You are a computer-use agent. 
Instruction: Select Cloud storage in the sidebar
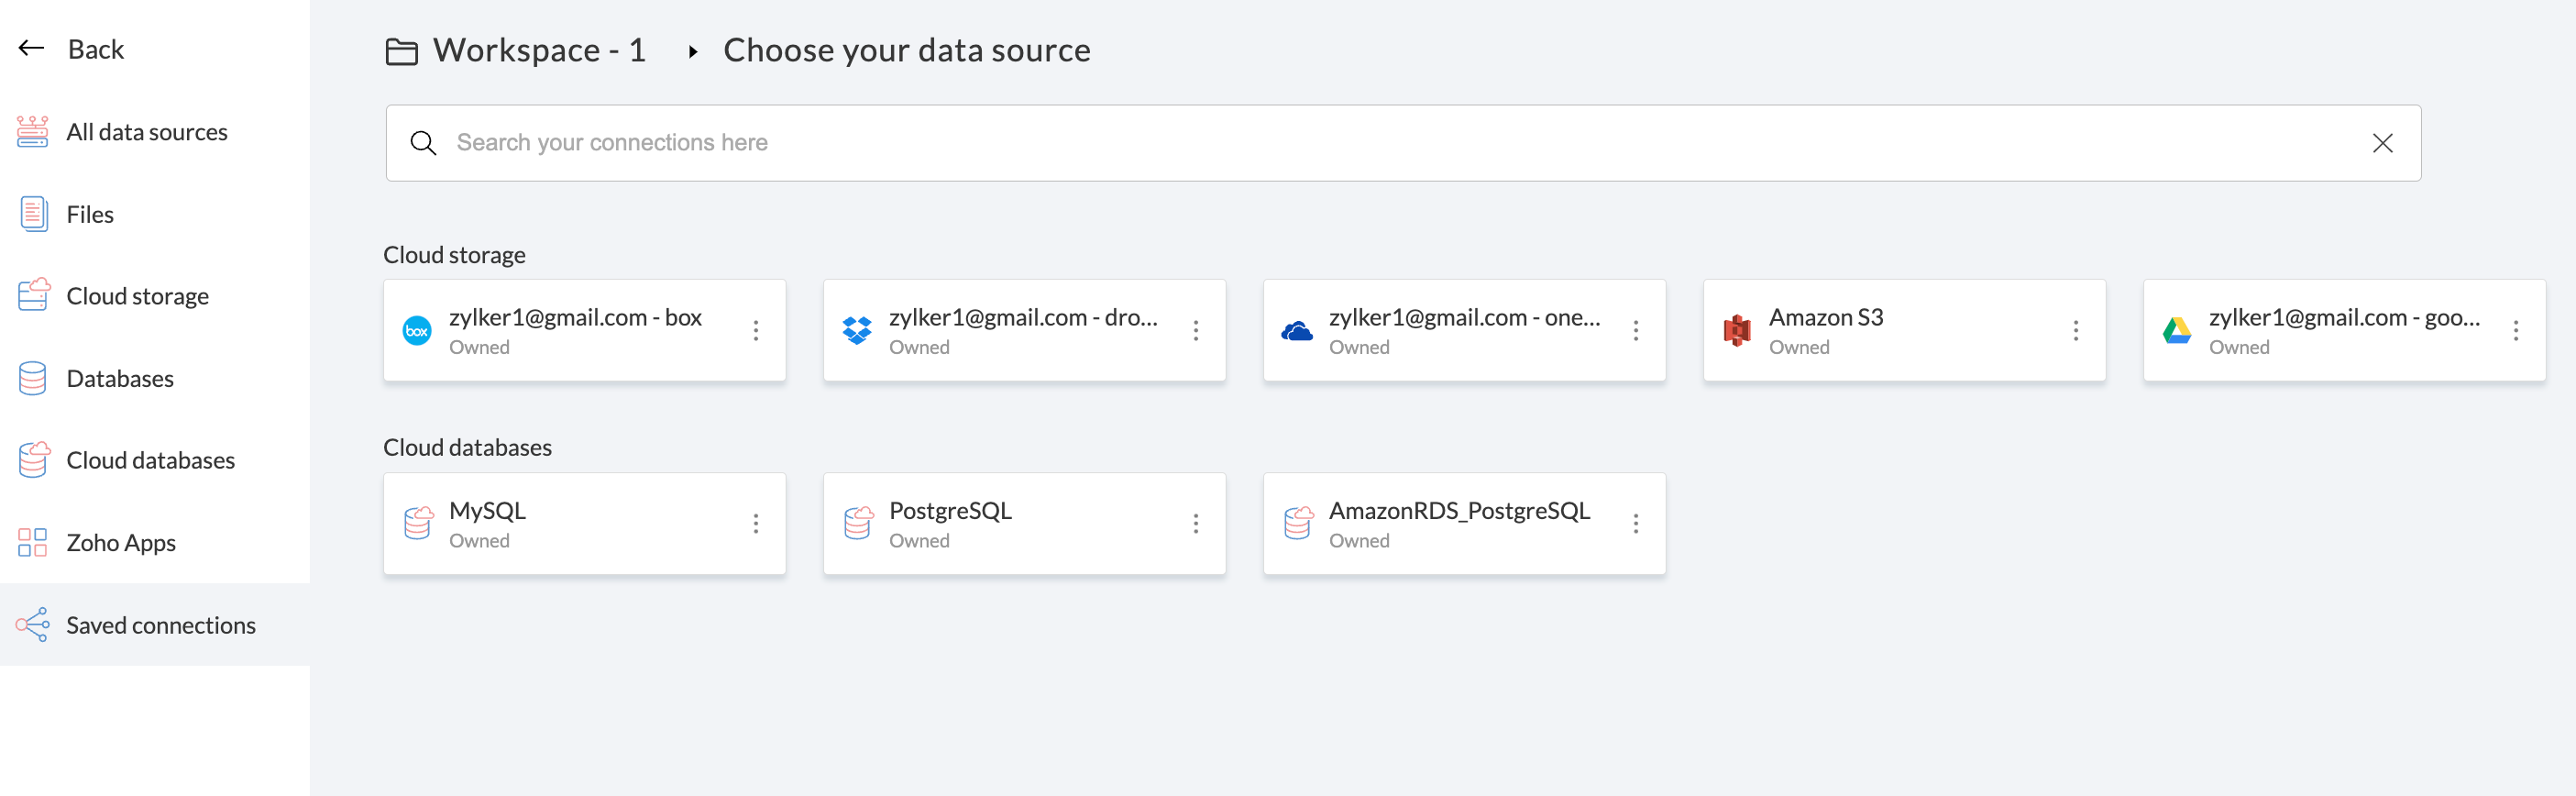click(137, 296)
